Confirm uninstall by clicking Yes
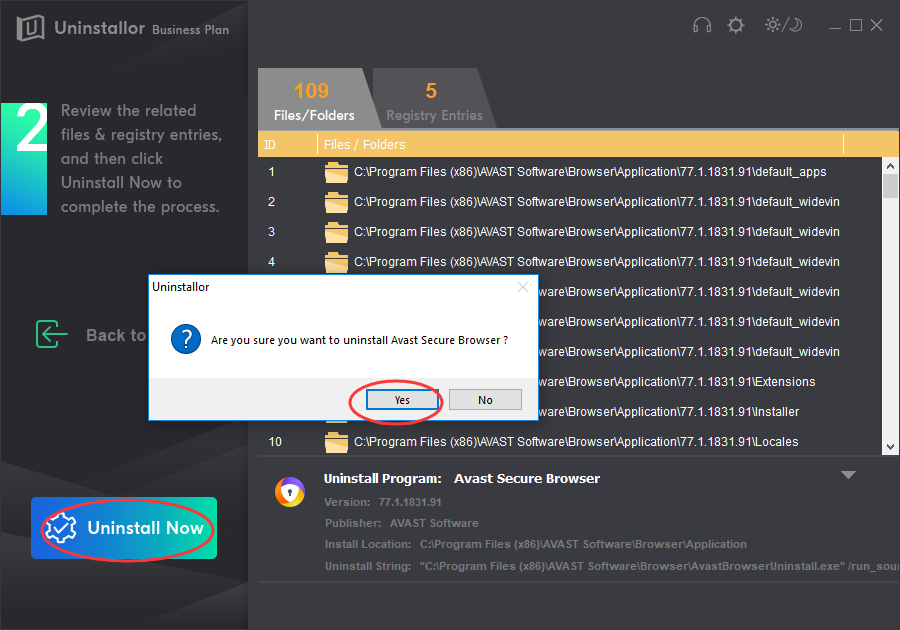The image size is (900, 630). pos(402,400)
